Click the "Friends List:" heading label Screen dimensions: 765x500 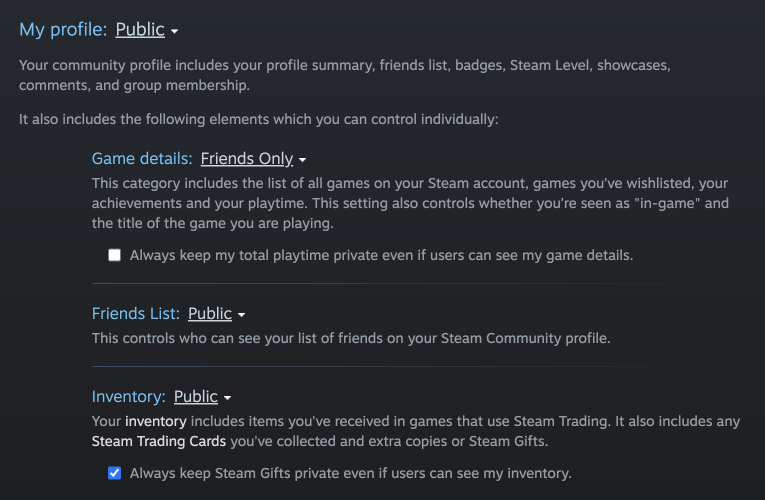coord(136,314)
